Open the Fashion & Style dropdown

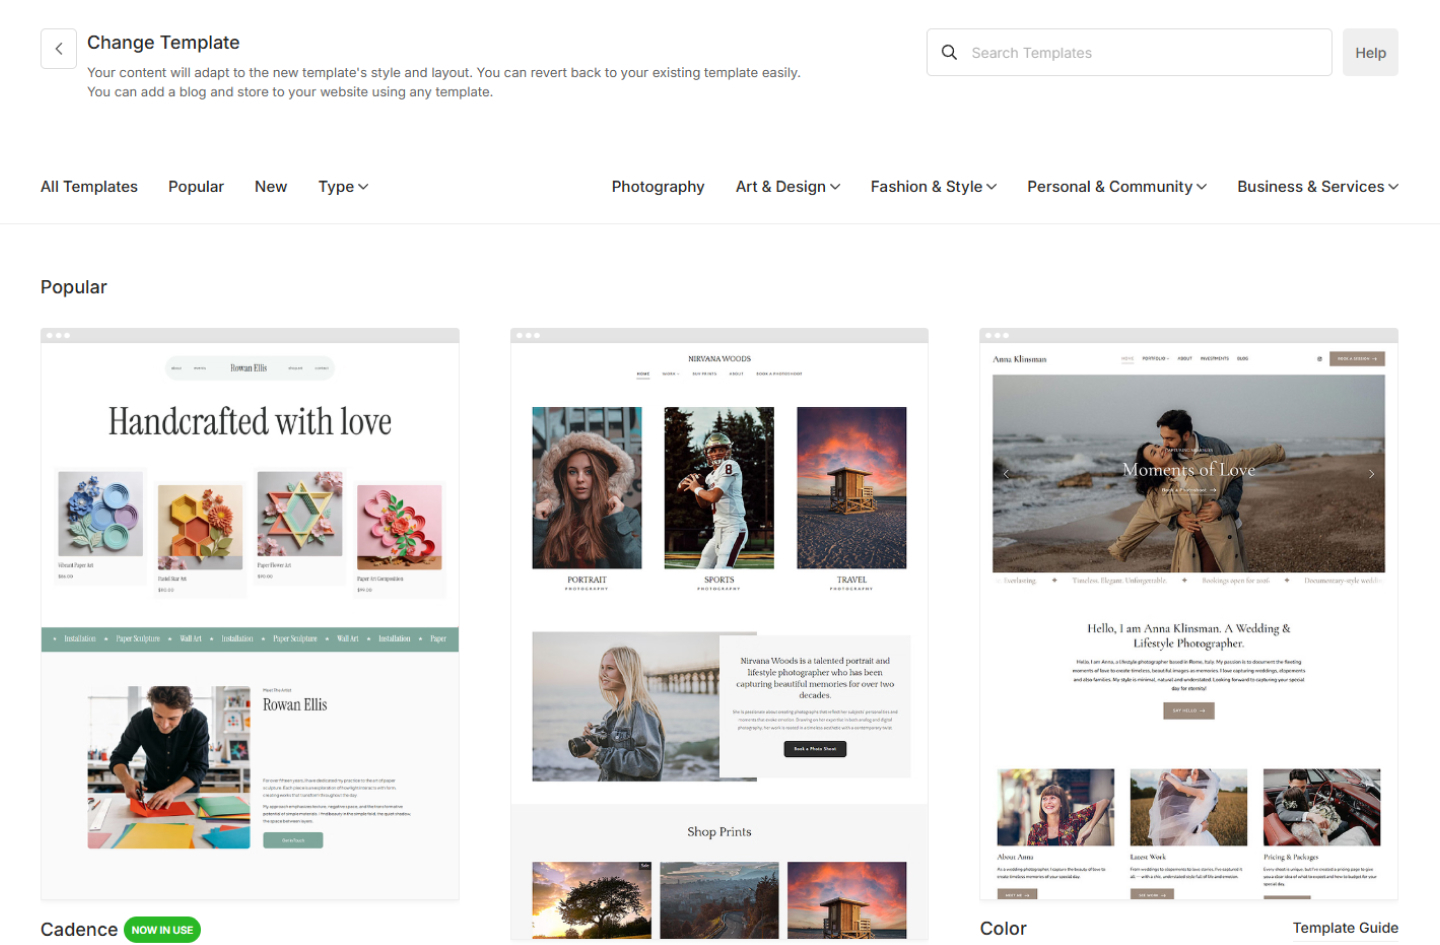(933, 187)
